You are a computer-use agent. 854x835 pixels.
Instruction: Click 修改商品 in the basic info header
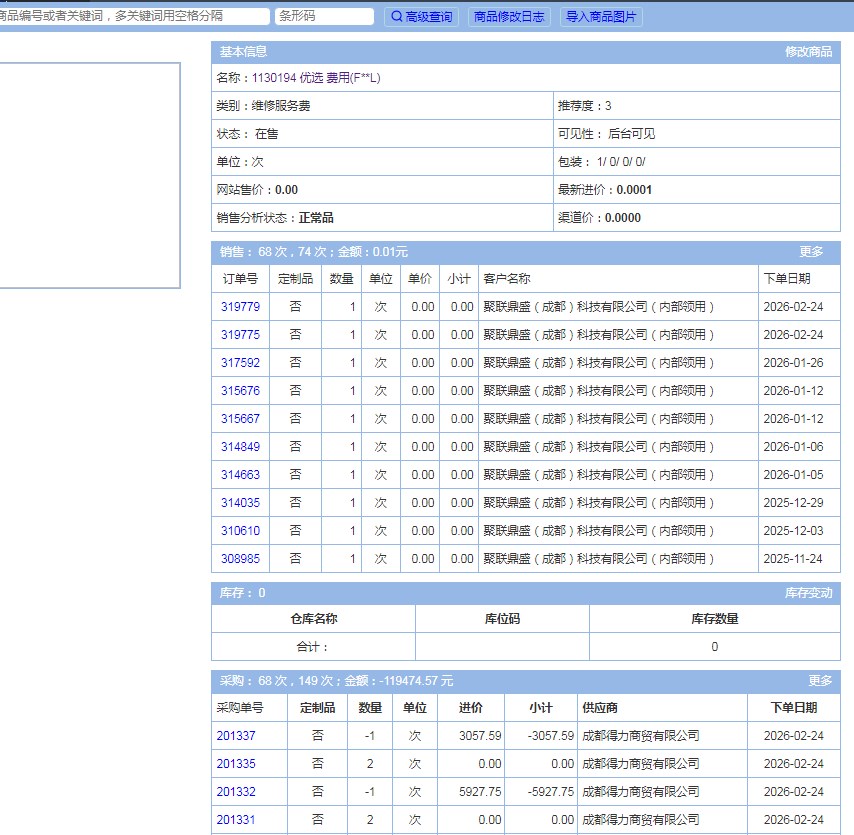click(x=808, y=52)
